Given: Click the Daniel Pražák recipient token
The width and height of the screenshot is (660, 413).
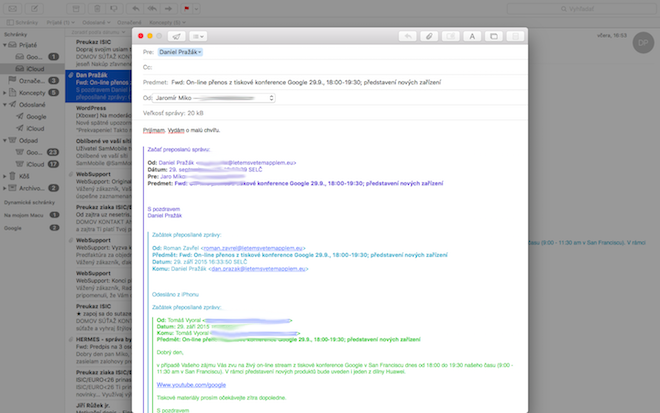Looking at the screenshot, I should 180,52.
